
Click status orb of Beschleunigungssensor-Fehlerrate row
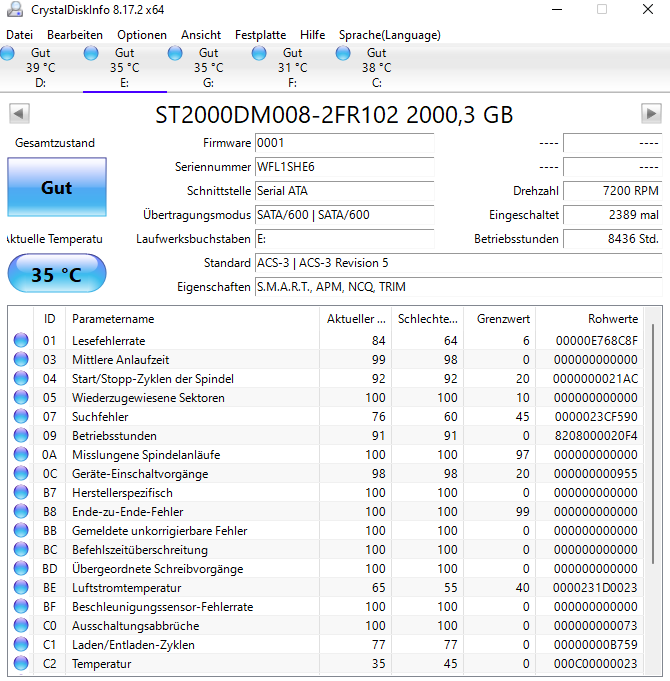coord(21,606)
